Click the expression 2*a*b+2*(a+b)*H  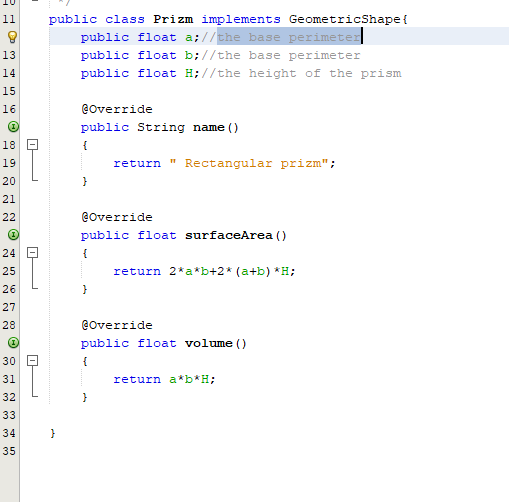click(x=229, y=271)
